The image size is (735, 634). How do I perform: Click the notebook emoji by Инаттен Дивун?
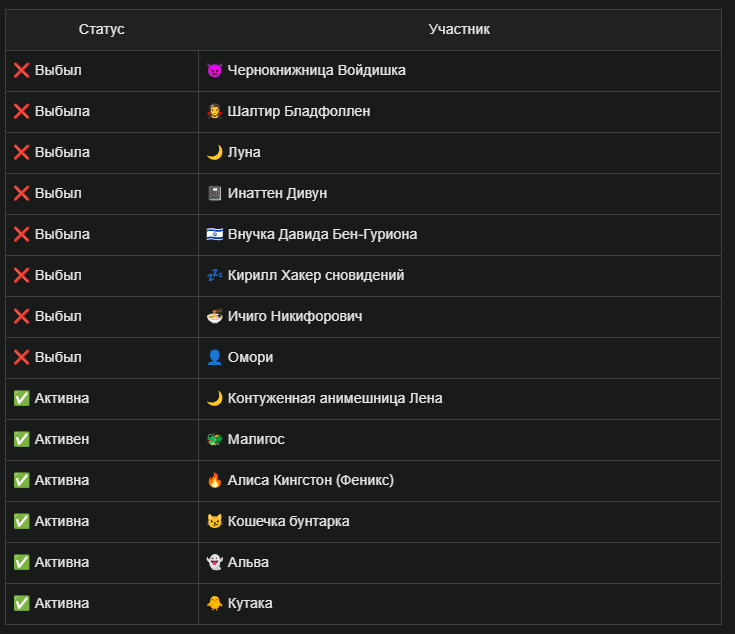click(x=214, y=193)
